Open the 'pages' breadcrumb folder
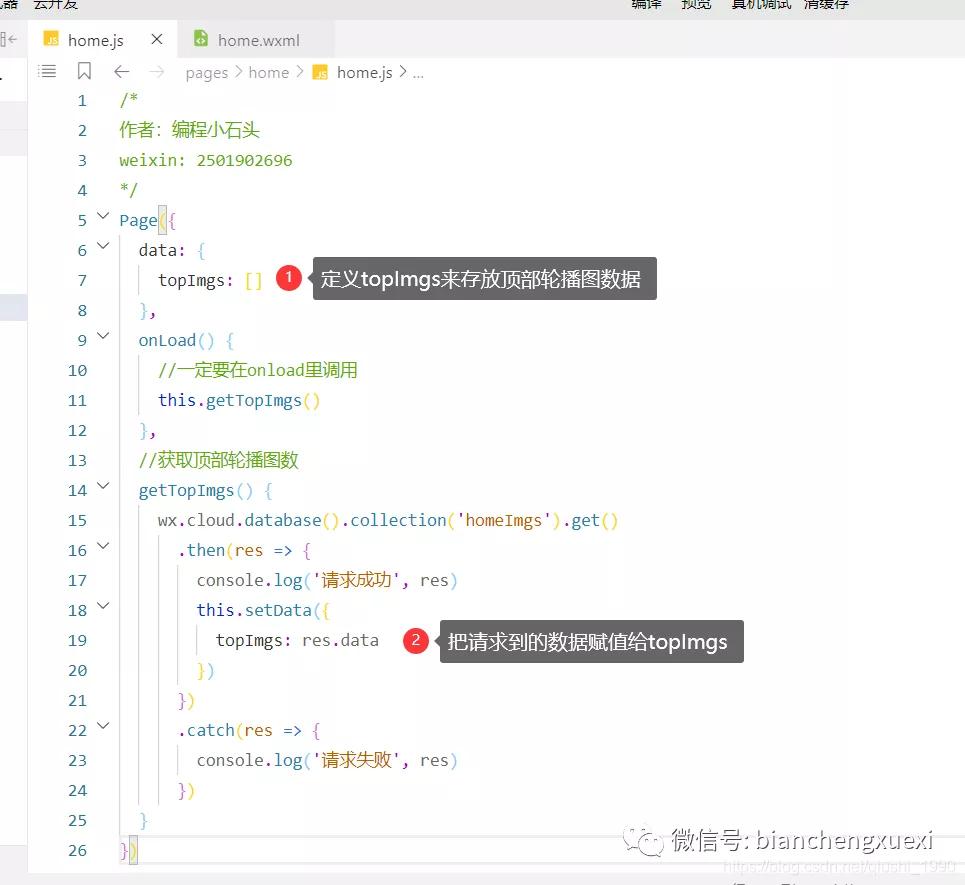The width and height of the screenshot is (965, 885). (x=207, y=72)
